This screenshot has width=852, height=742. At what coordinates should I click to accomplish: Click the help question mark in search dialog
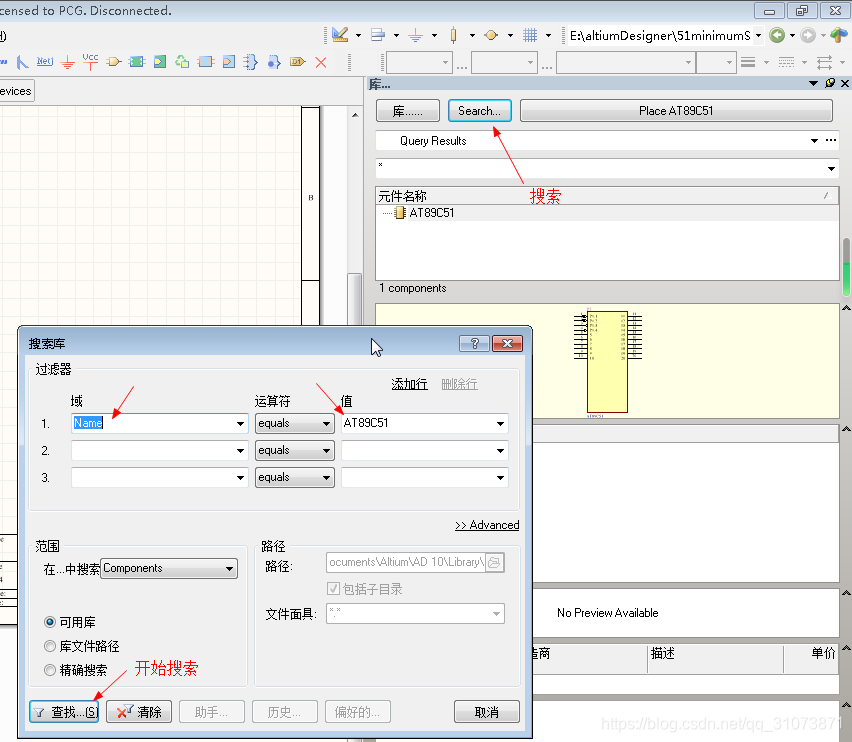[x=474, y=343]
